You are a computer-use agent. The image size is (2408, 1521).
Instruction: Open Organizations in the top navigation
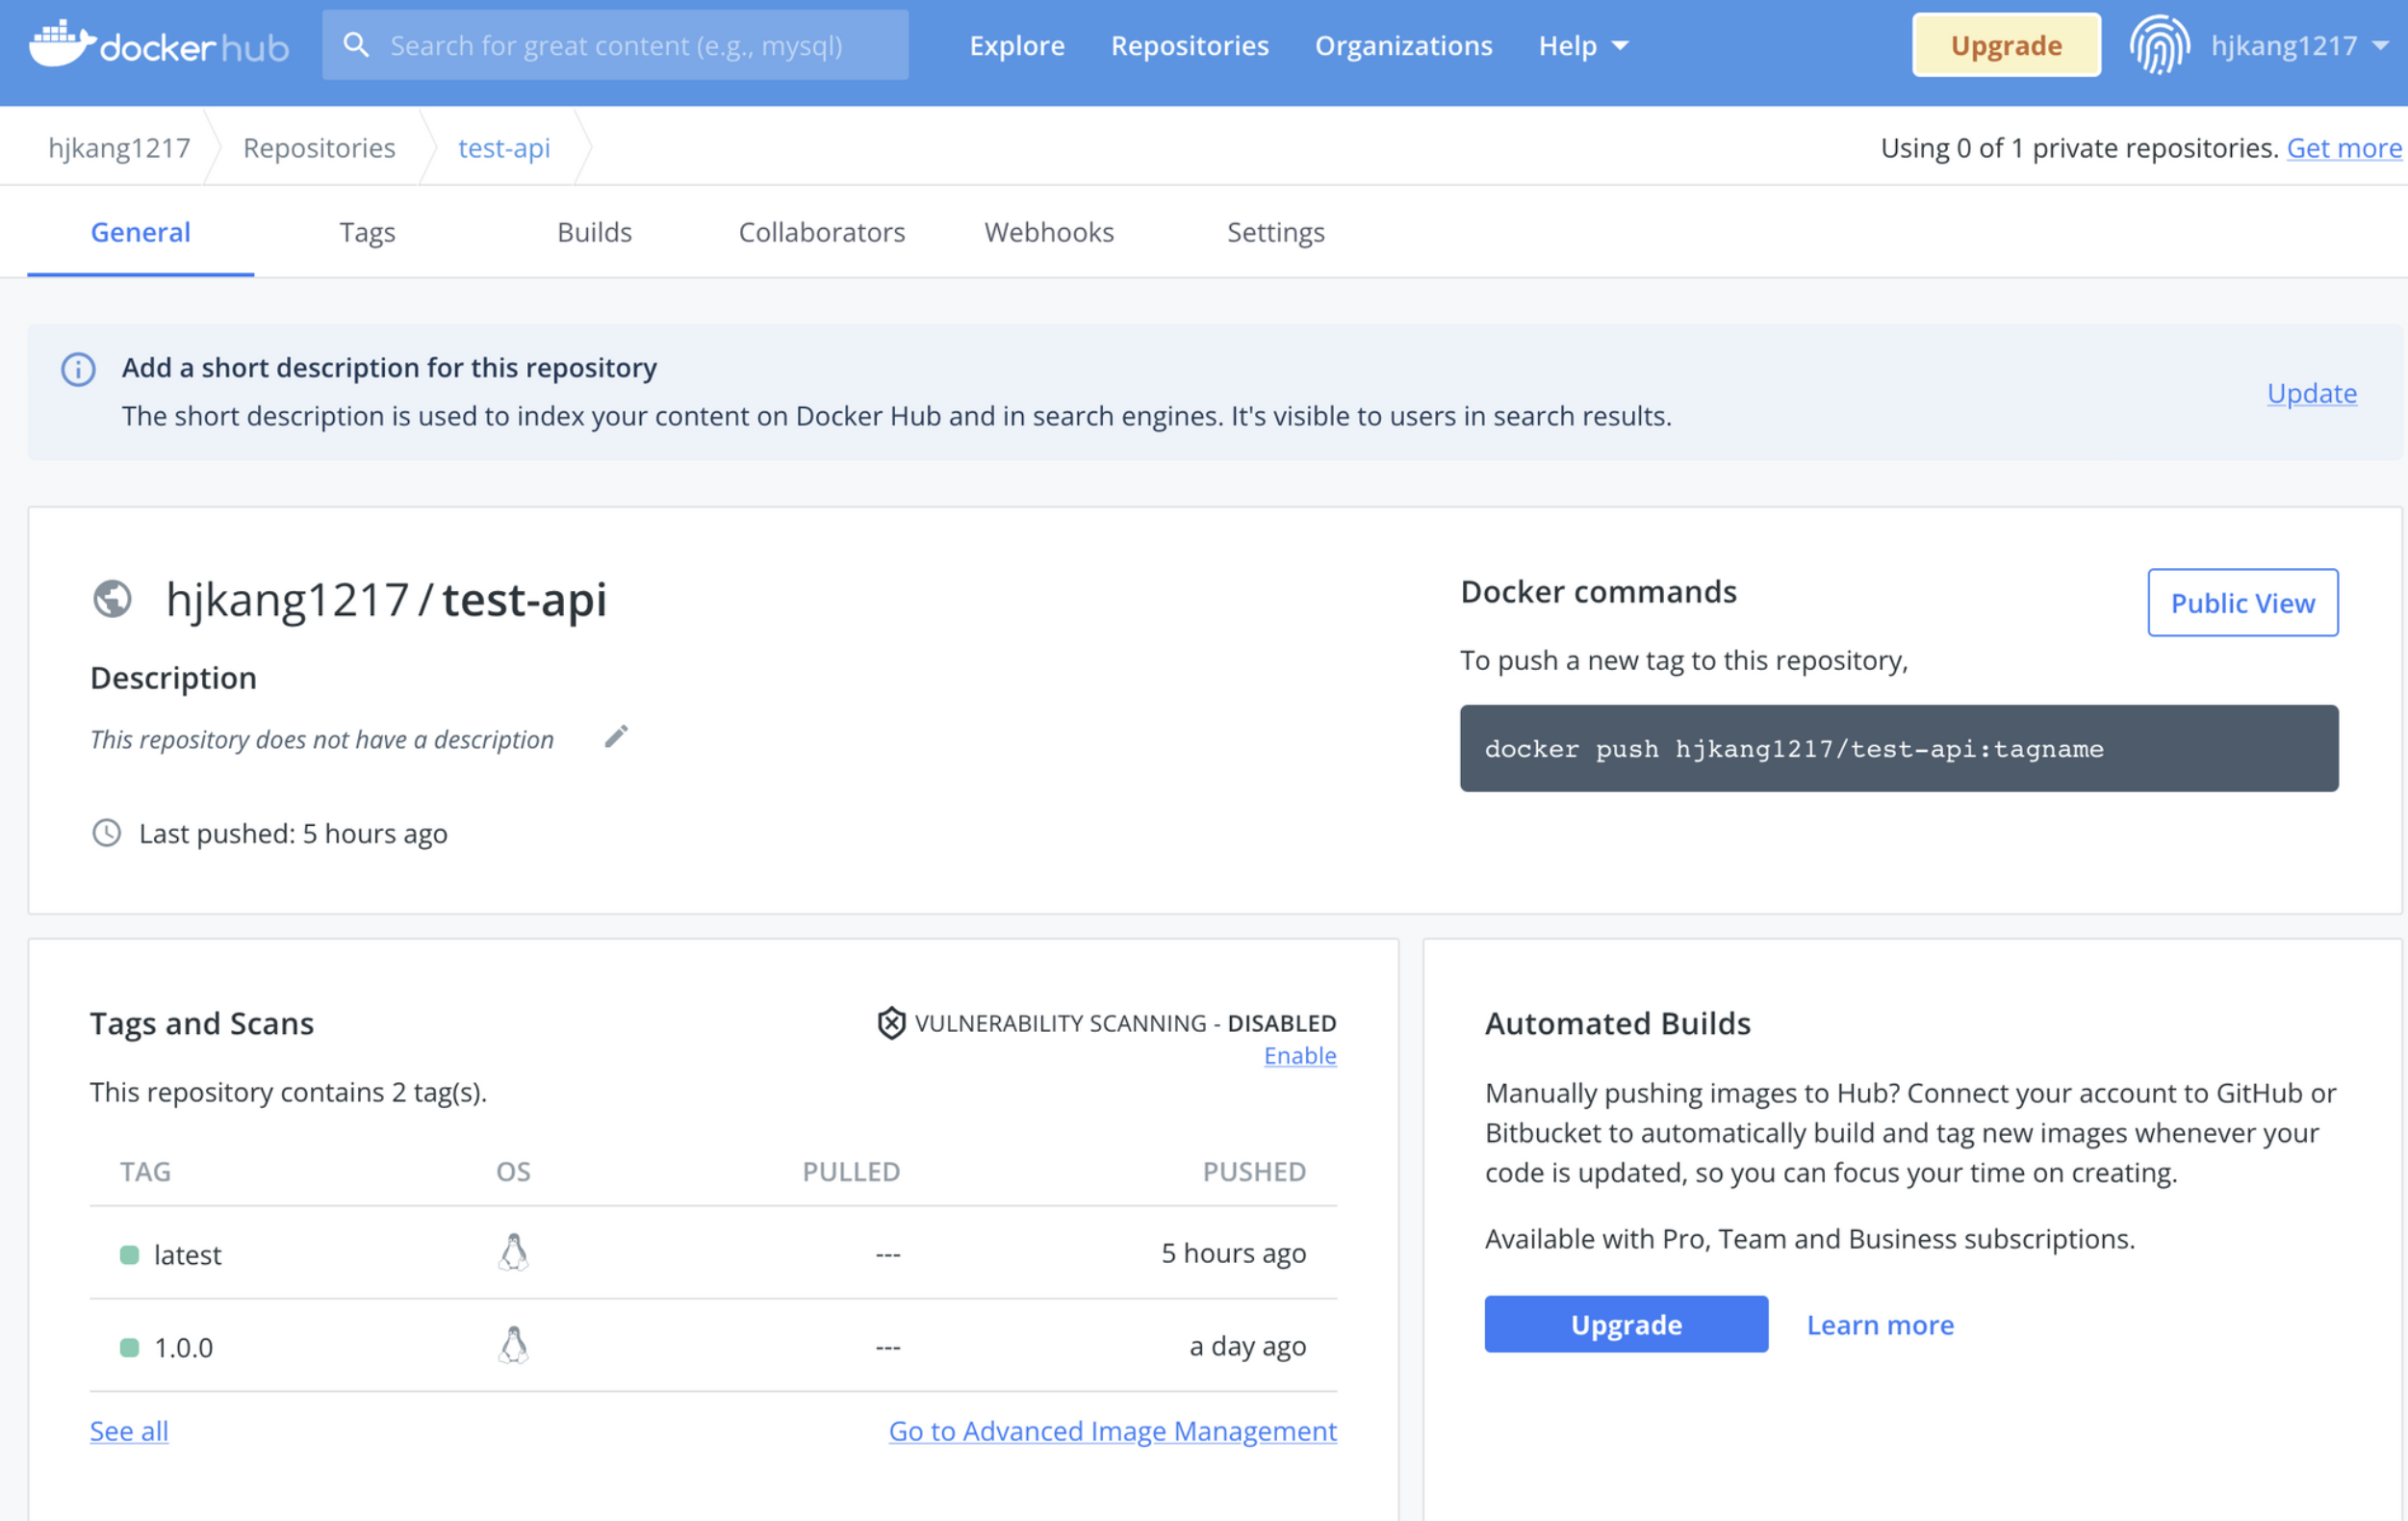pos(1403,45)
